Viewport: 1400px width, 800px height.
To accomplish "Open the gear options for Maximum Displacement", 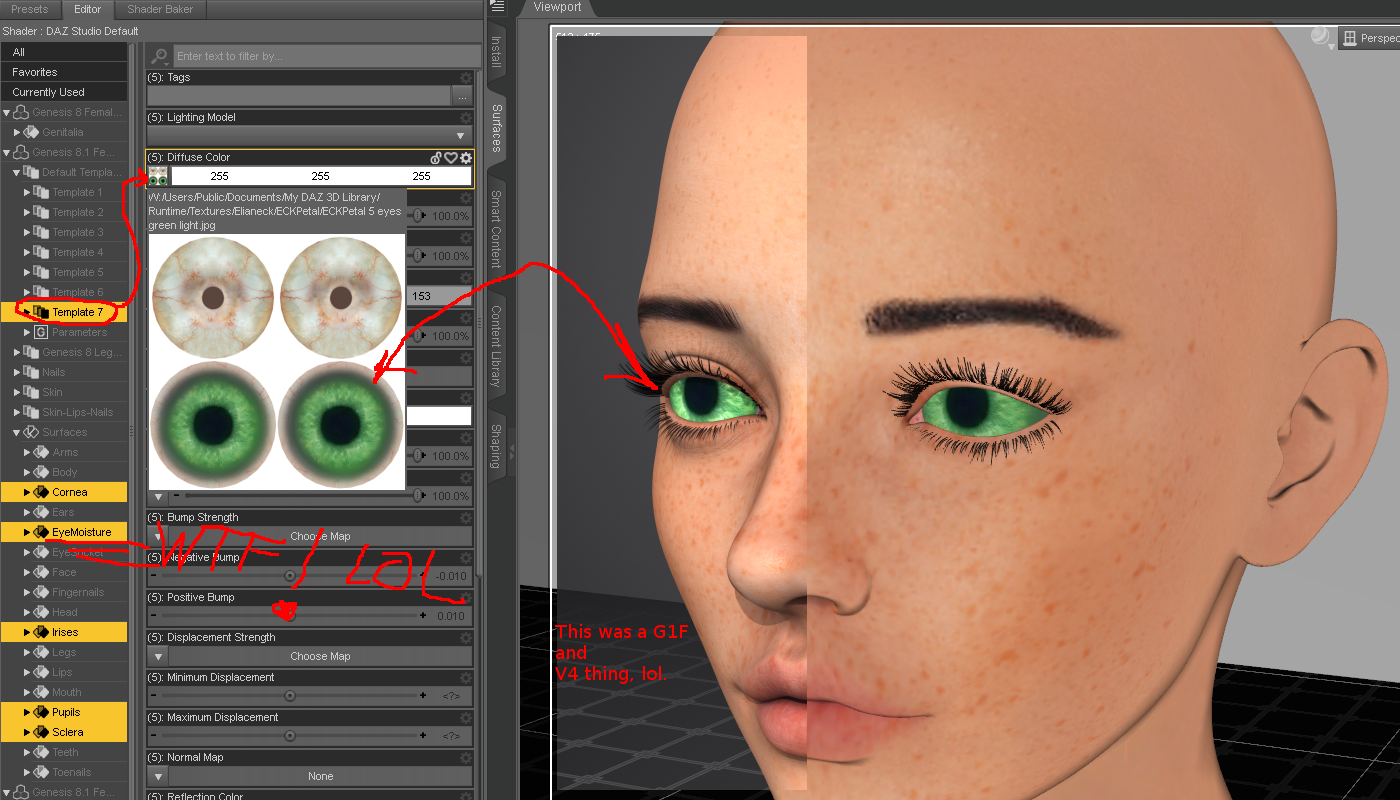I will 465,717.
